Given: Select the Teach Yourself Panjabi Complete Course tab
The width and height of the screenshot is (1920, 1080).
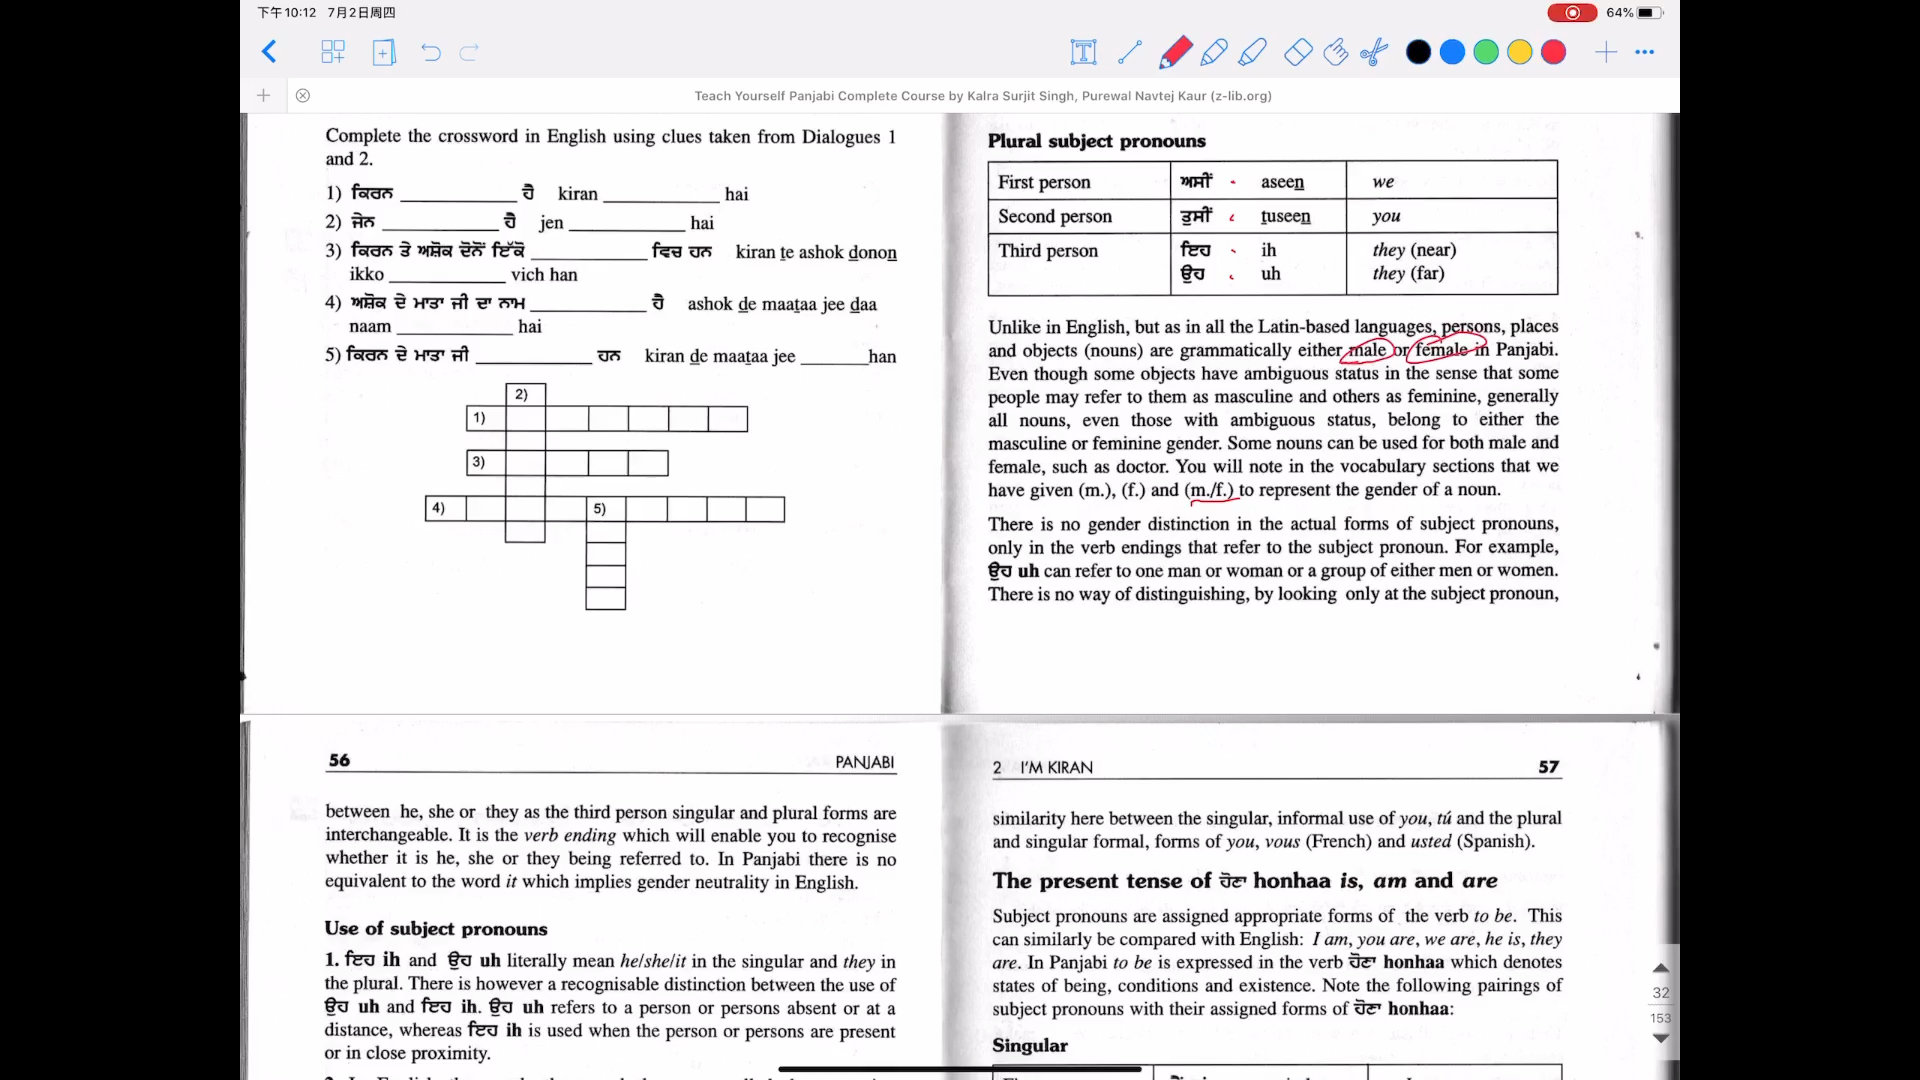Looking at the screenshot, I should pos(983,96).
